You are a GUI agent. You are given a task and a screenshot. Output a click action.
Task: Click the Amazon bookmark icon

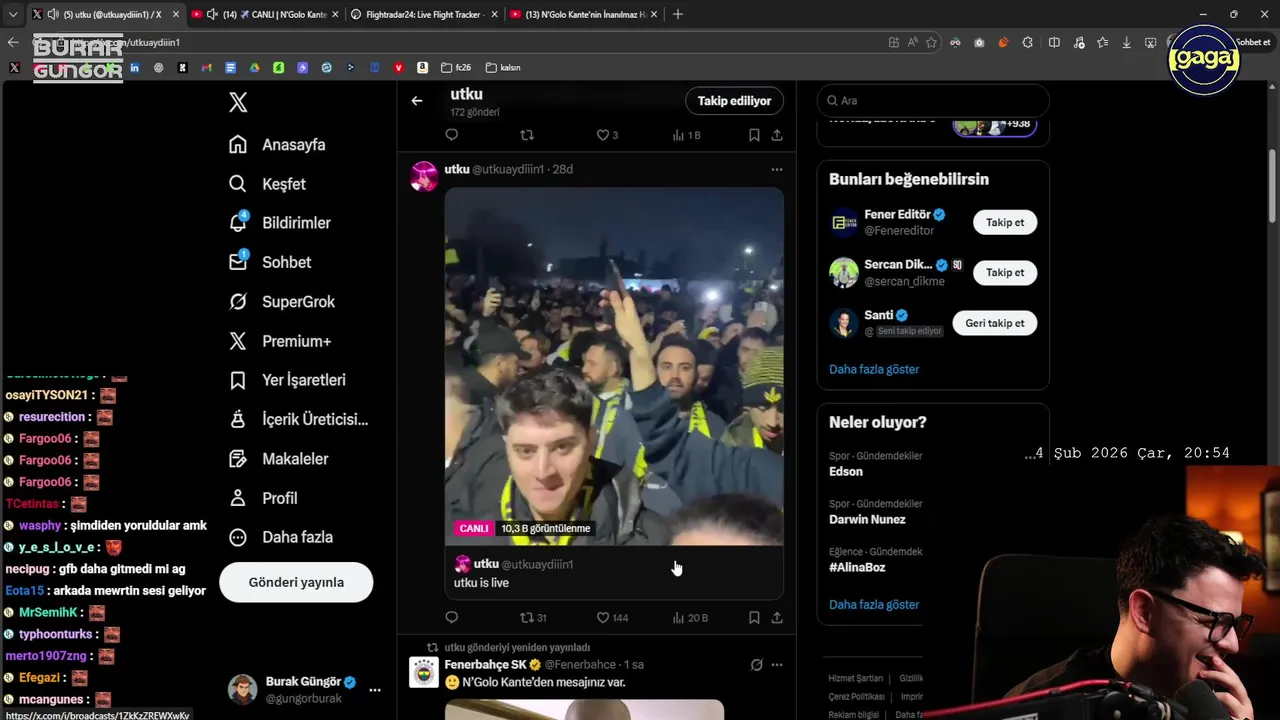point(422,67)
